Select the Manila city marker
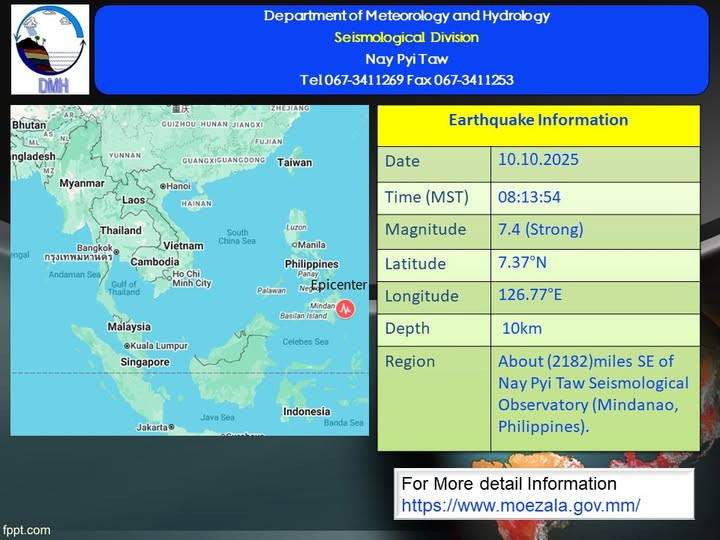720x540 pixels. [295, 245]
